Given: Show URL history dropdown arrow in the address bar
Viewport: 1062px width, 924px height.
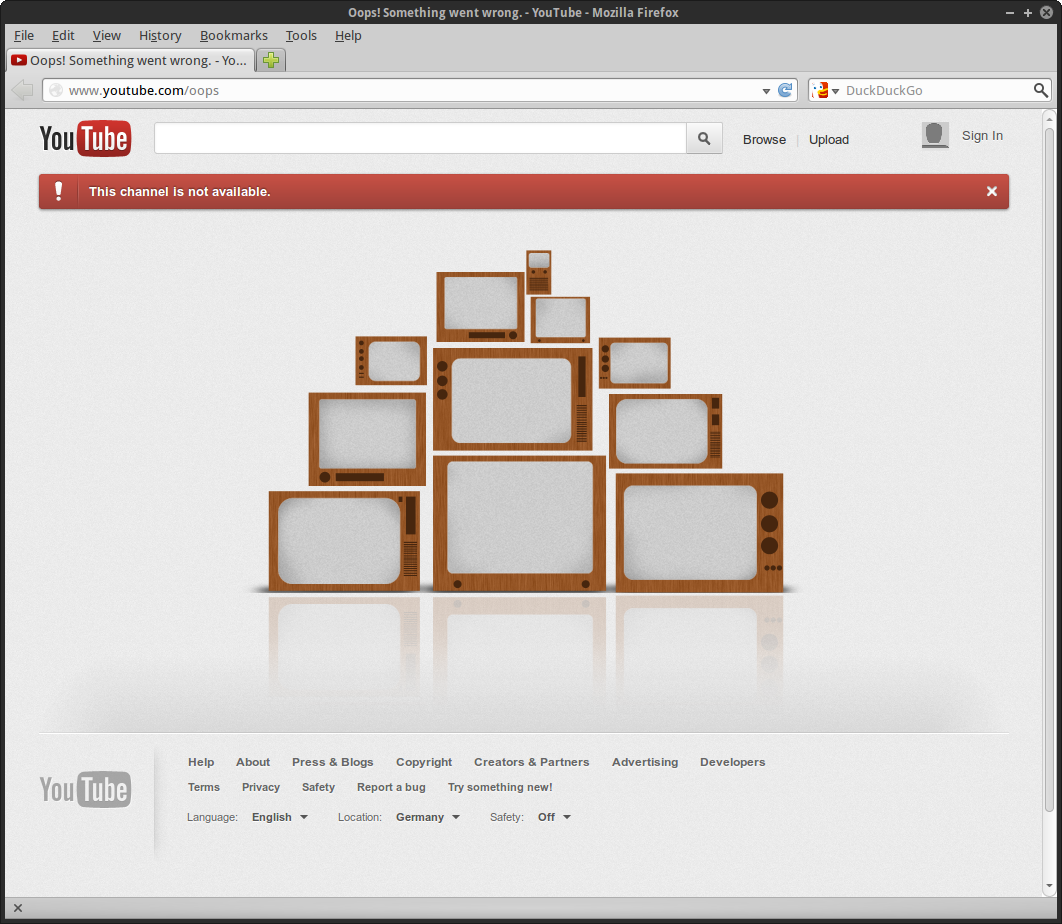Looking at the screenshot, I should [766, 90].
